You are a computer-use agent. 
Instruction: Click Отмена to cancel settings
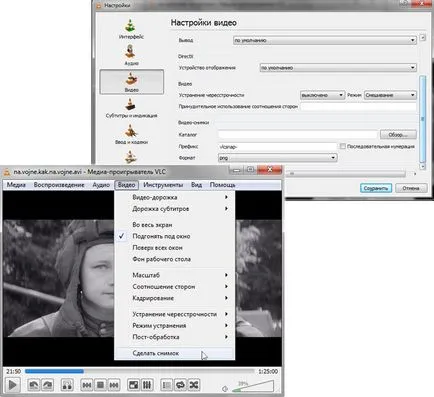coord(411,188)
